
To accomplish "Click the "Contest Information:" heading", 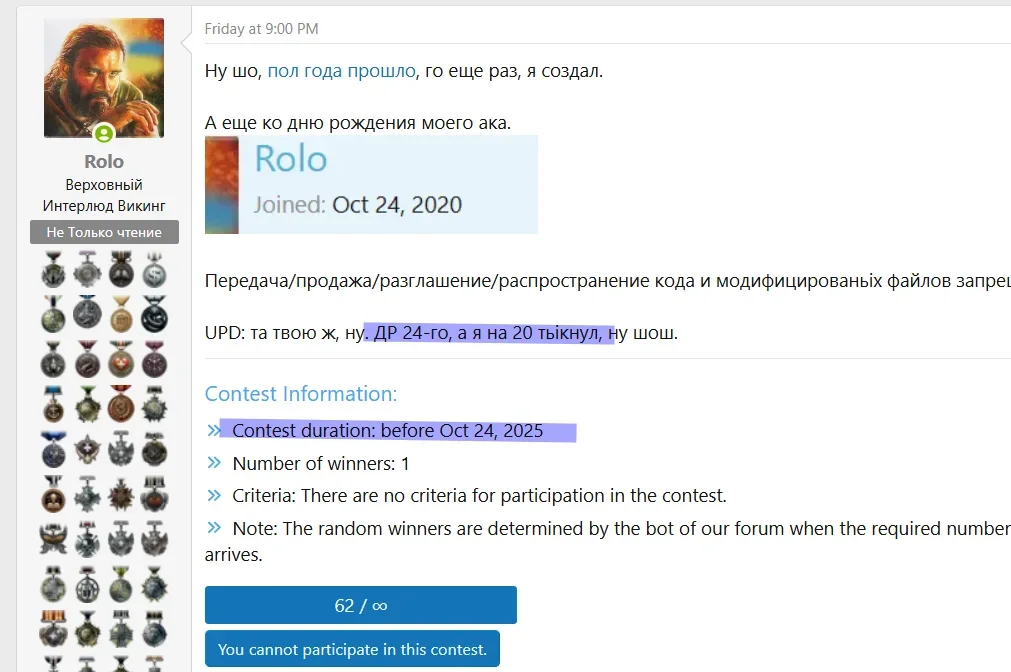I will 301,394.
